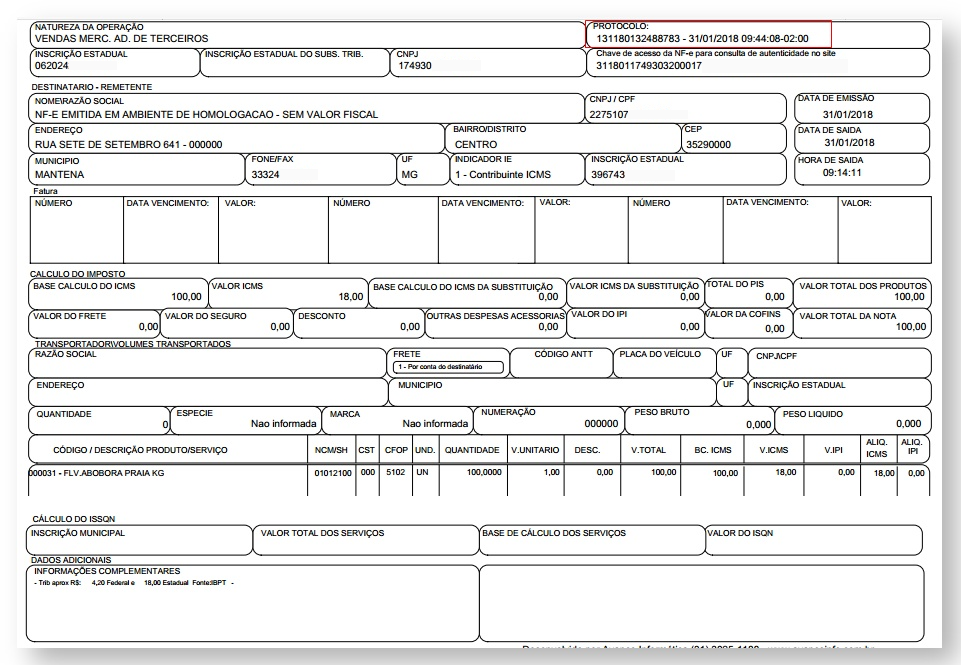Click the Data de Saída date value
The height and width of the screenshot is (665, 961).
pyautogui.click(x=849, y=143)
